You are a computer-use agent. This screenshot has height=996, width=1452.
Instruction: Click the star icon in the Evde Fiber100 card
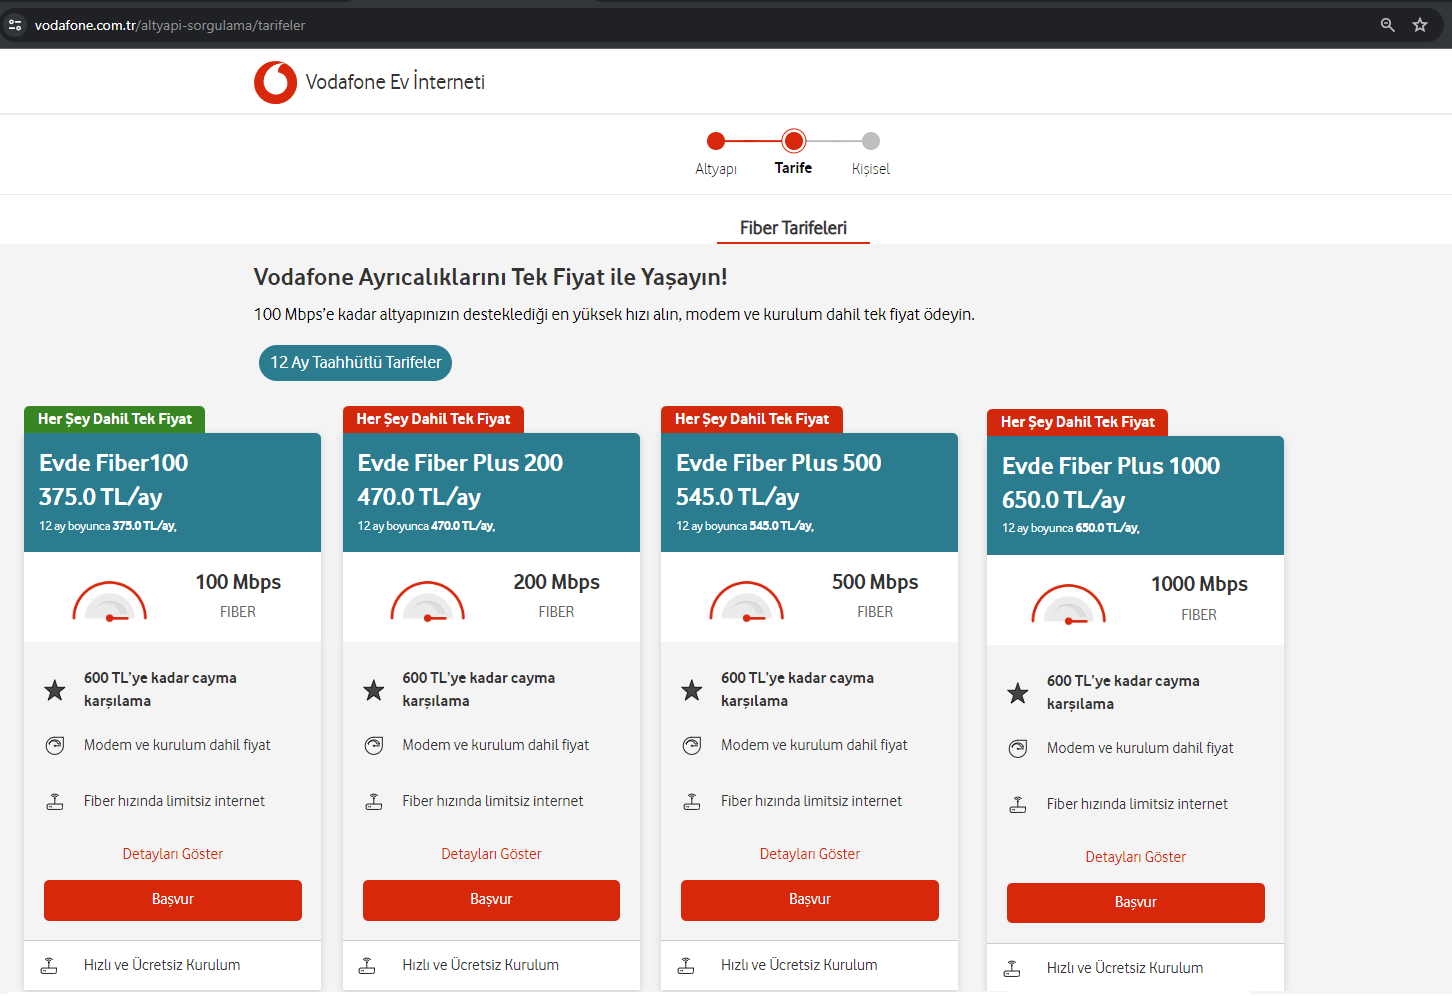55,690
